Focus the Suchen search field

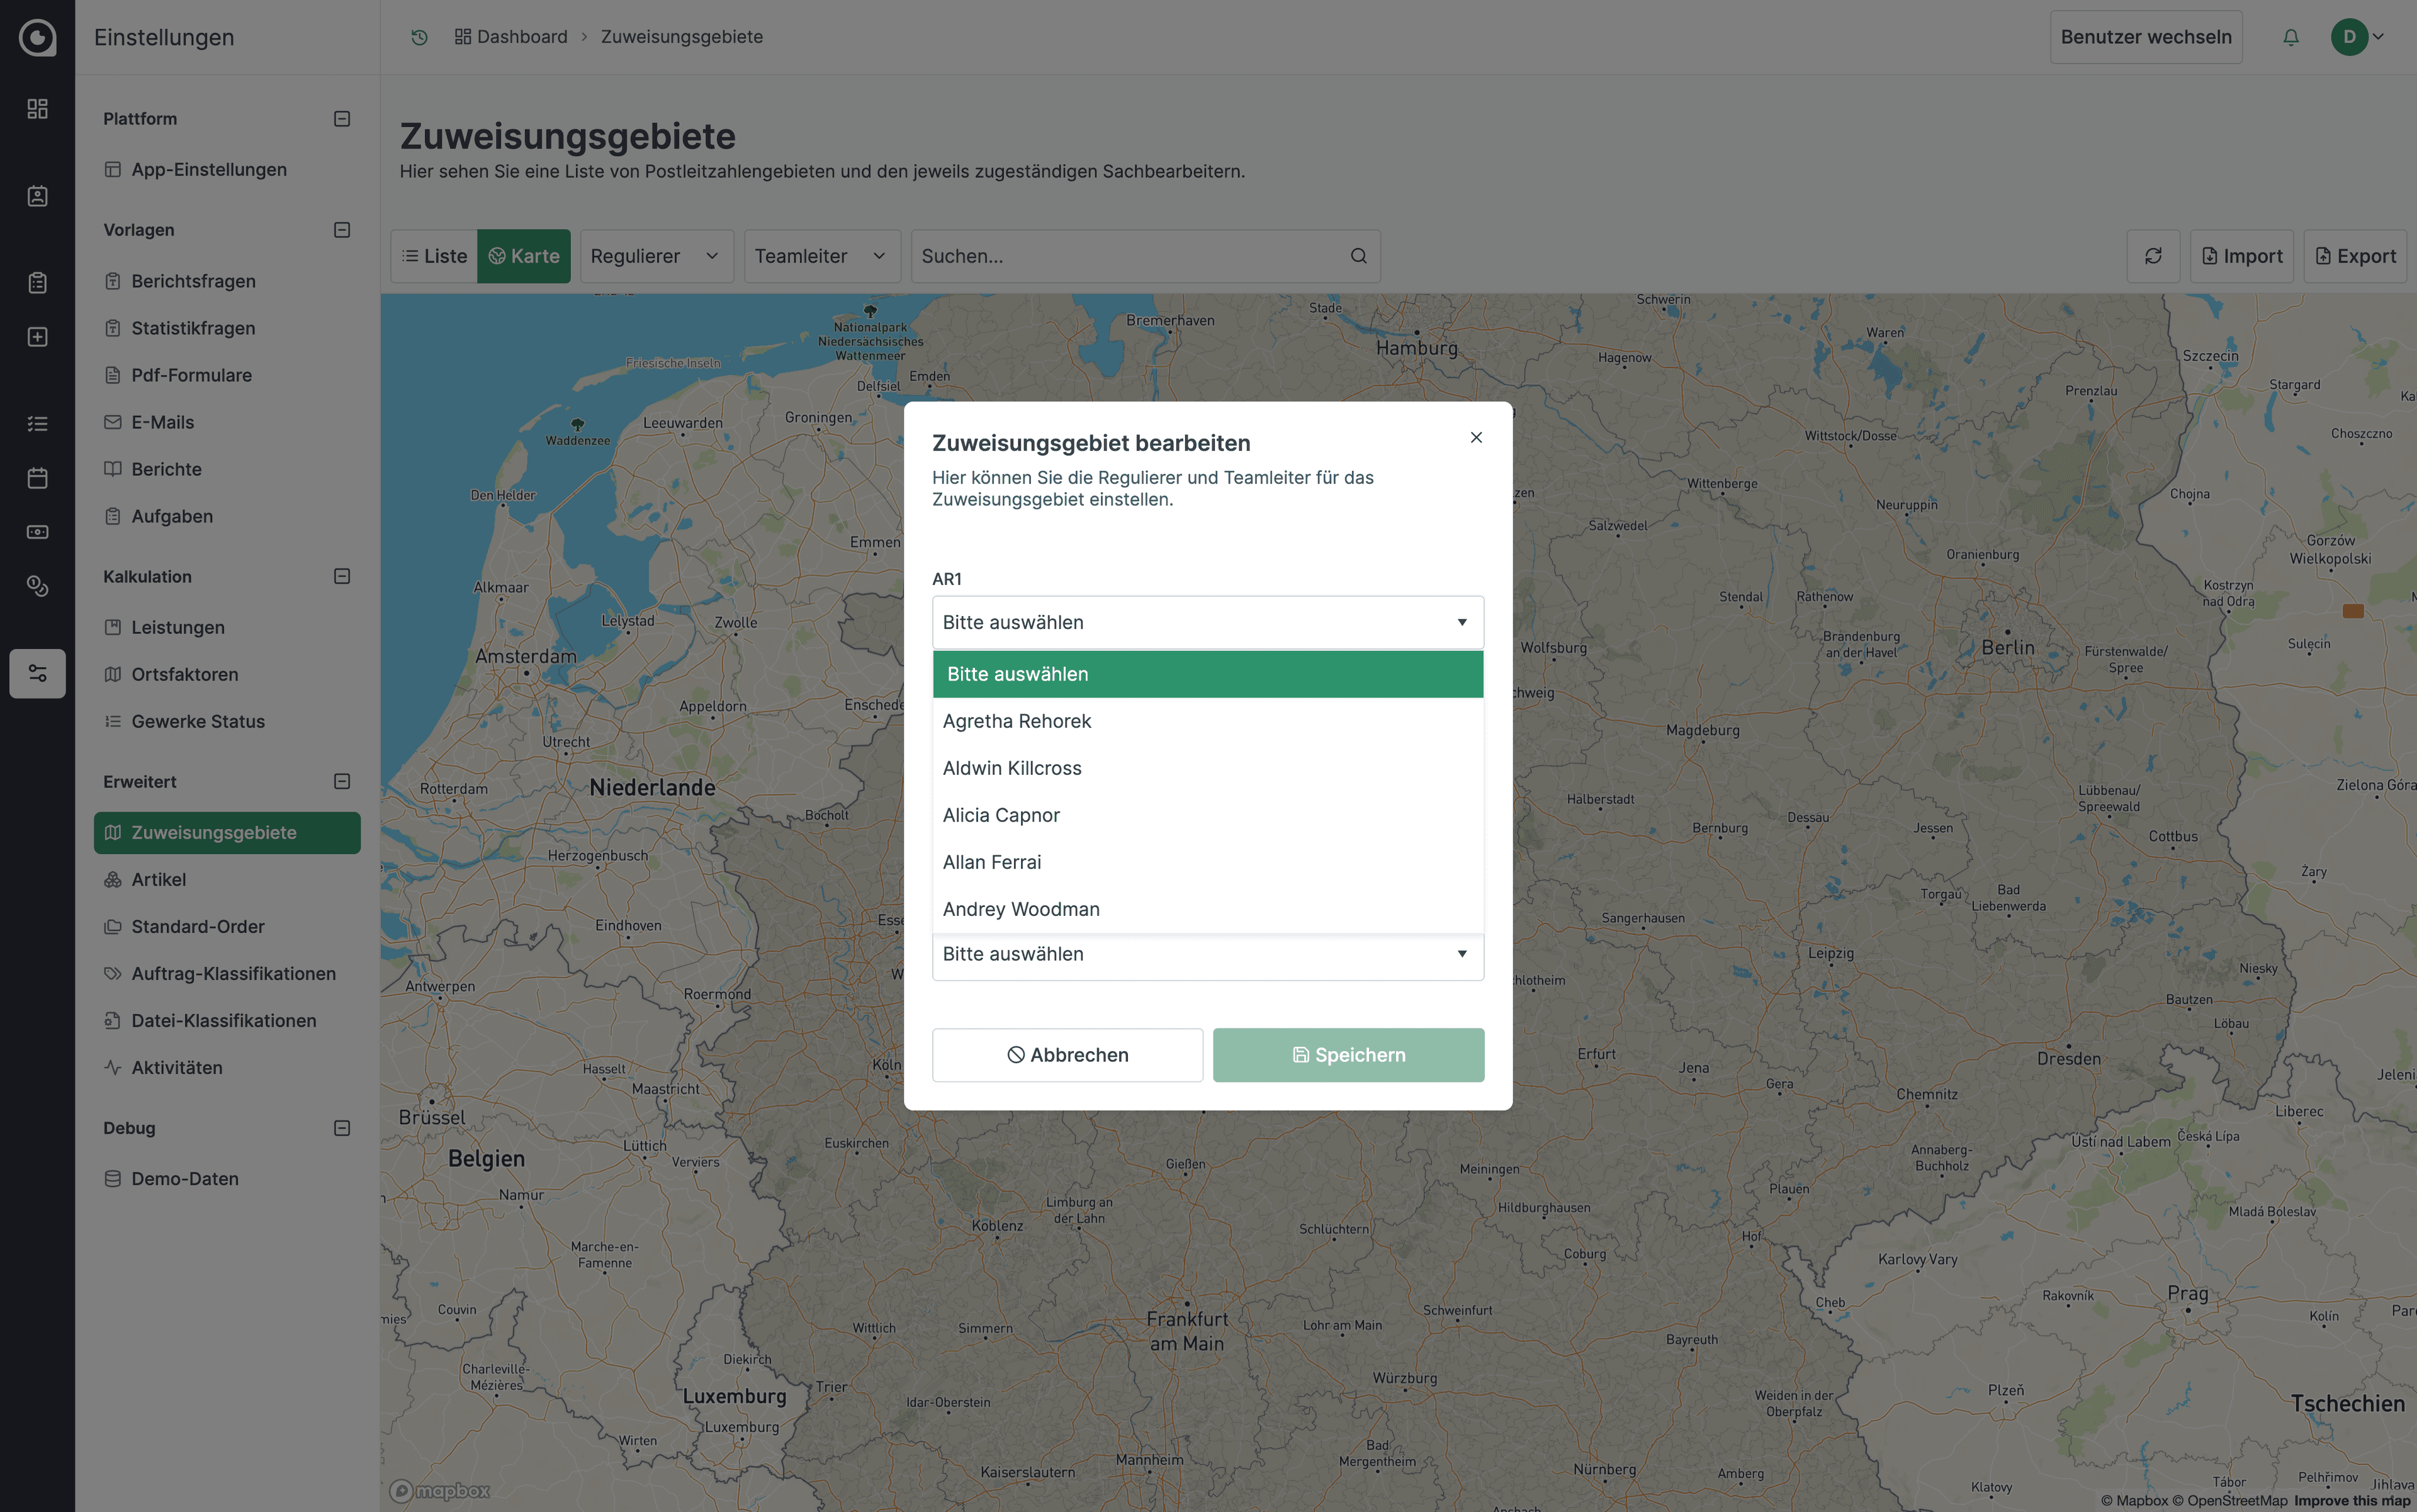(x=1145, y=256)
